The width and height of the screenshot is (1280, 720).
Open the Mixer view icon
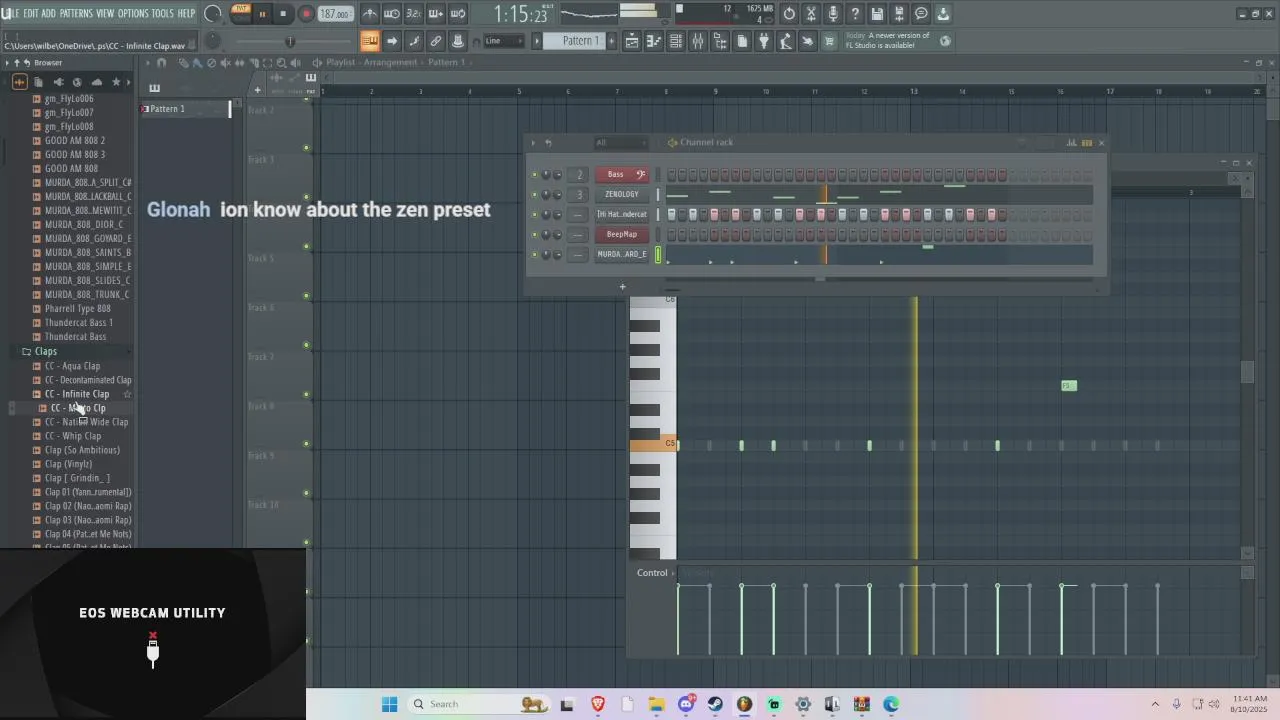click(698, 41)
